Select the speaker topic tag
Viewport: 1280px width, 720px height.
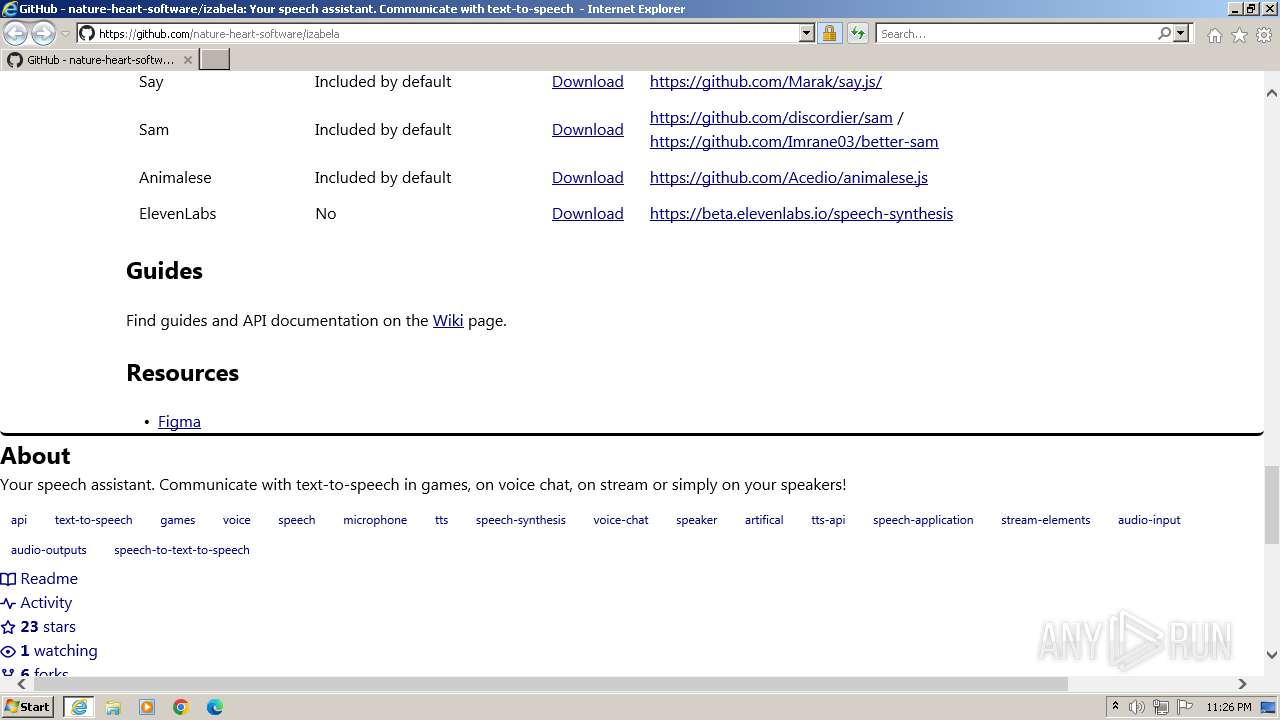pos(696,520)
